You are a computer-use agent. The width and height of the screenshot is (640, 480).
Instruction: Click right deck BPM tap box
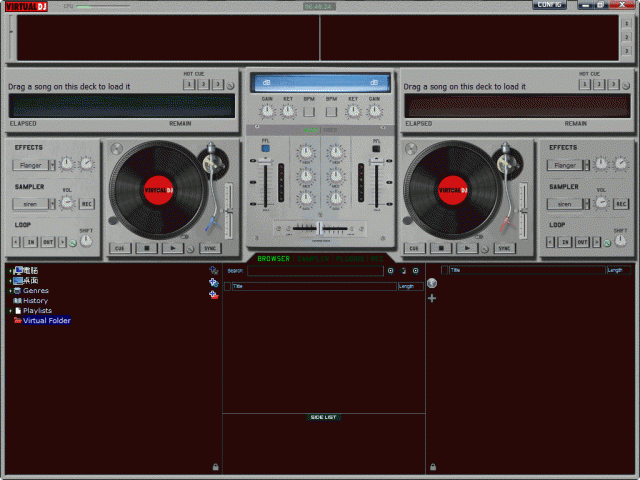click(x=331, y=111)
